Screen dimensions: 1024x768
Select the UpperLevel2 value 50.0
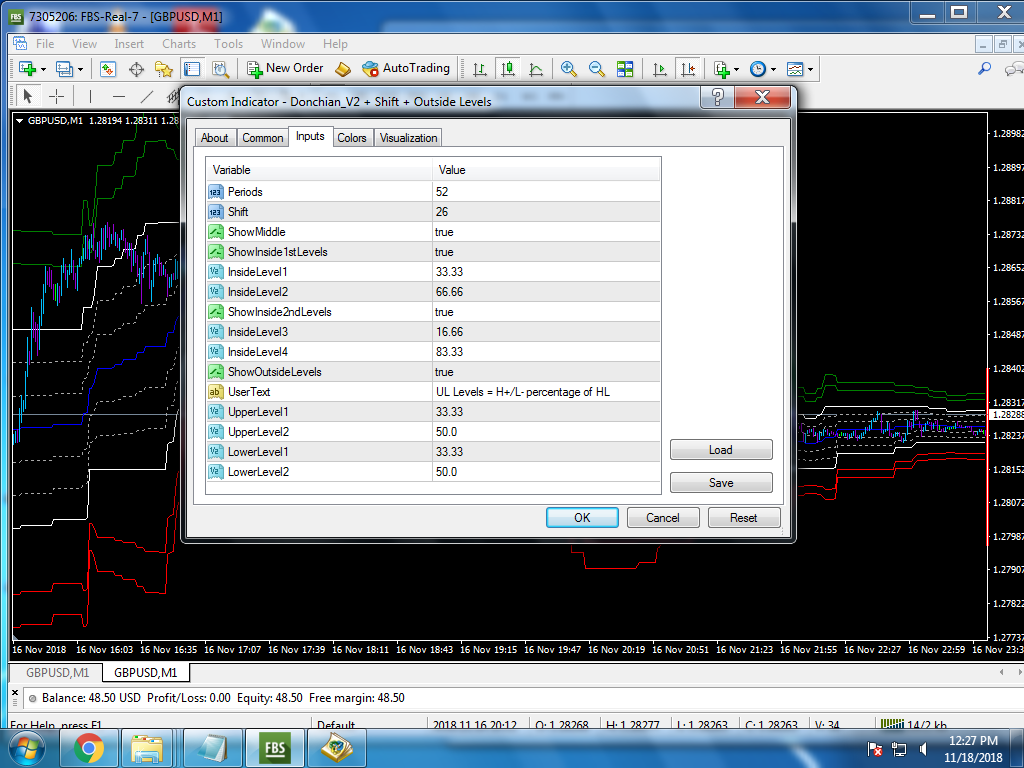click(547, 432)
